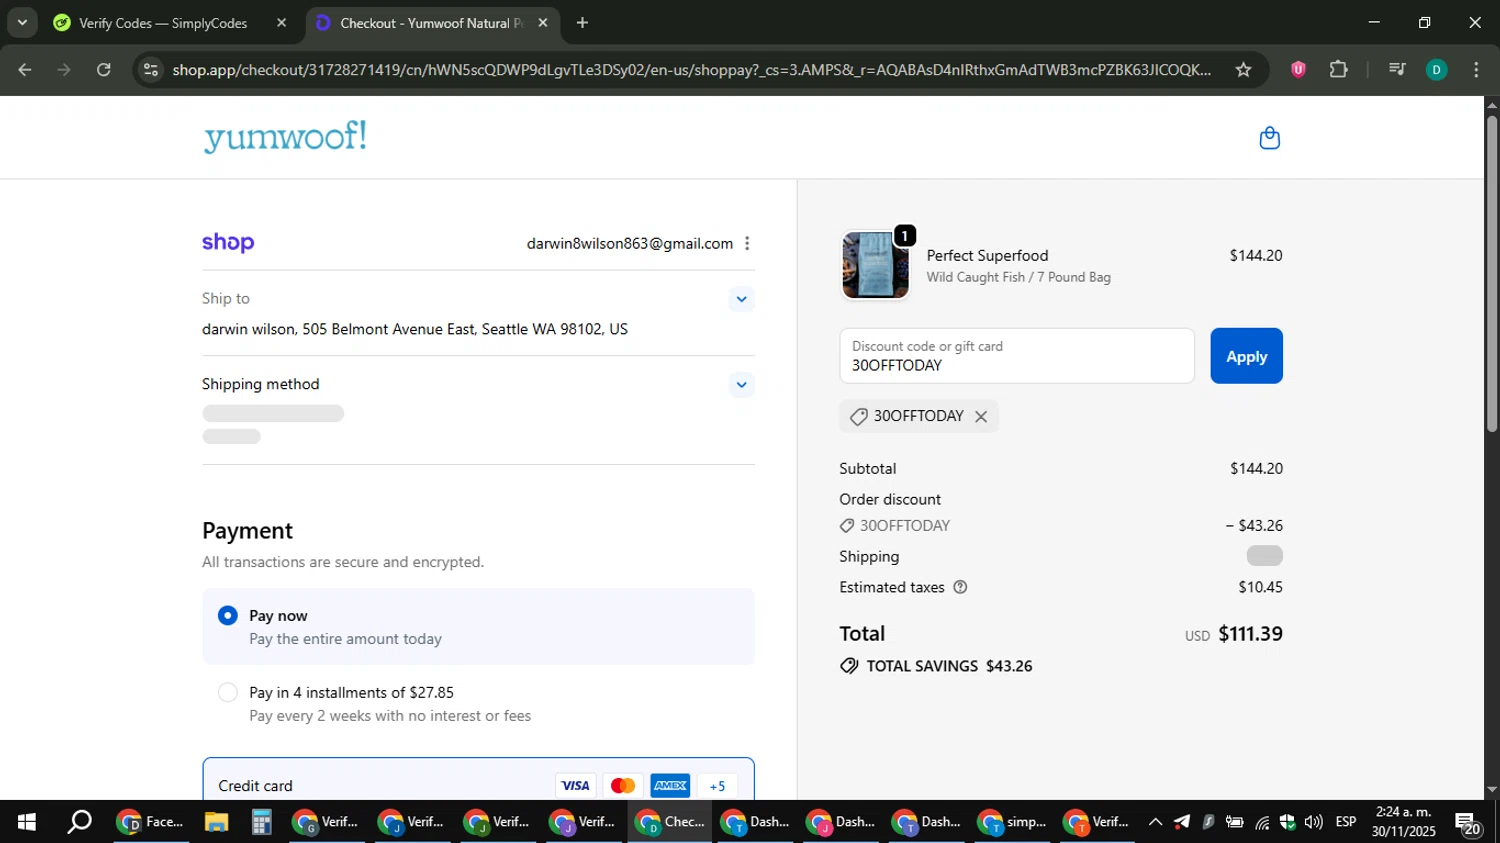Close the Checkout Yumwoof tab

[x=543, y=22]
